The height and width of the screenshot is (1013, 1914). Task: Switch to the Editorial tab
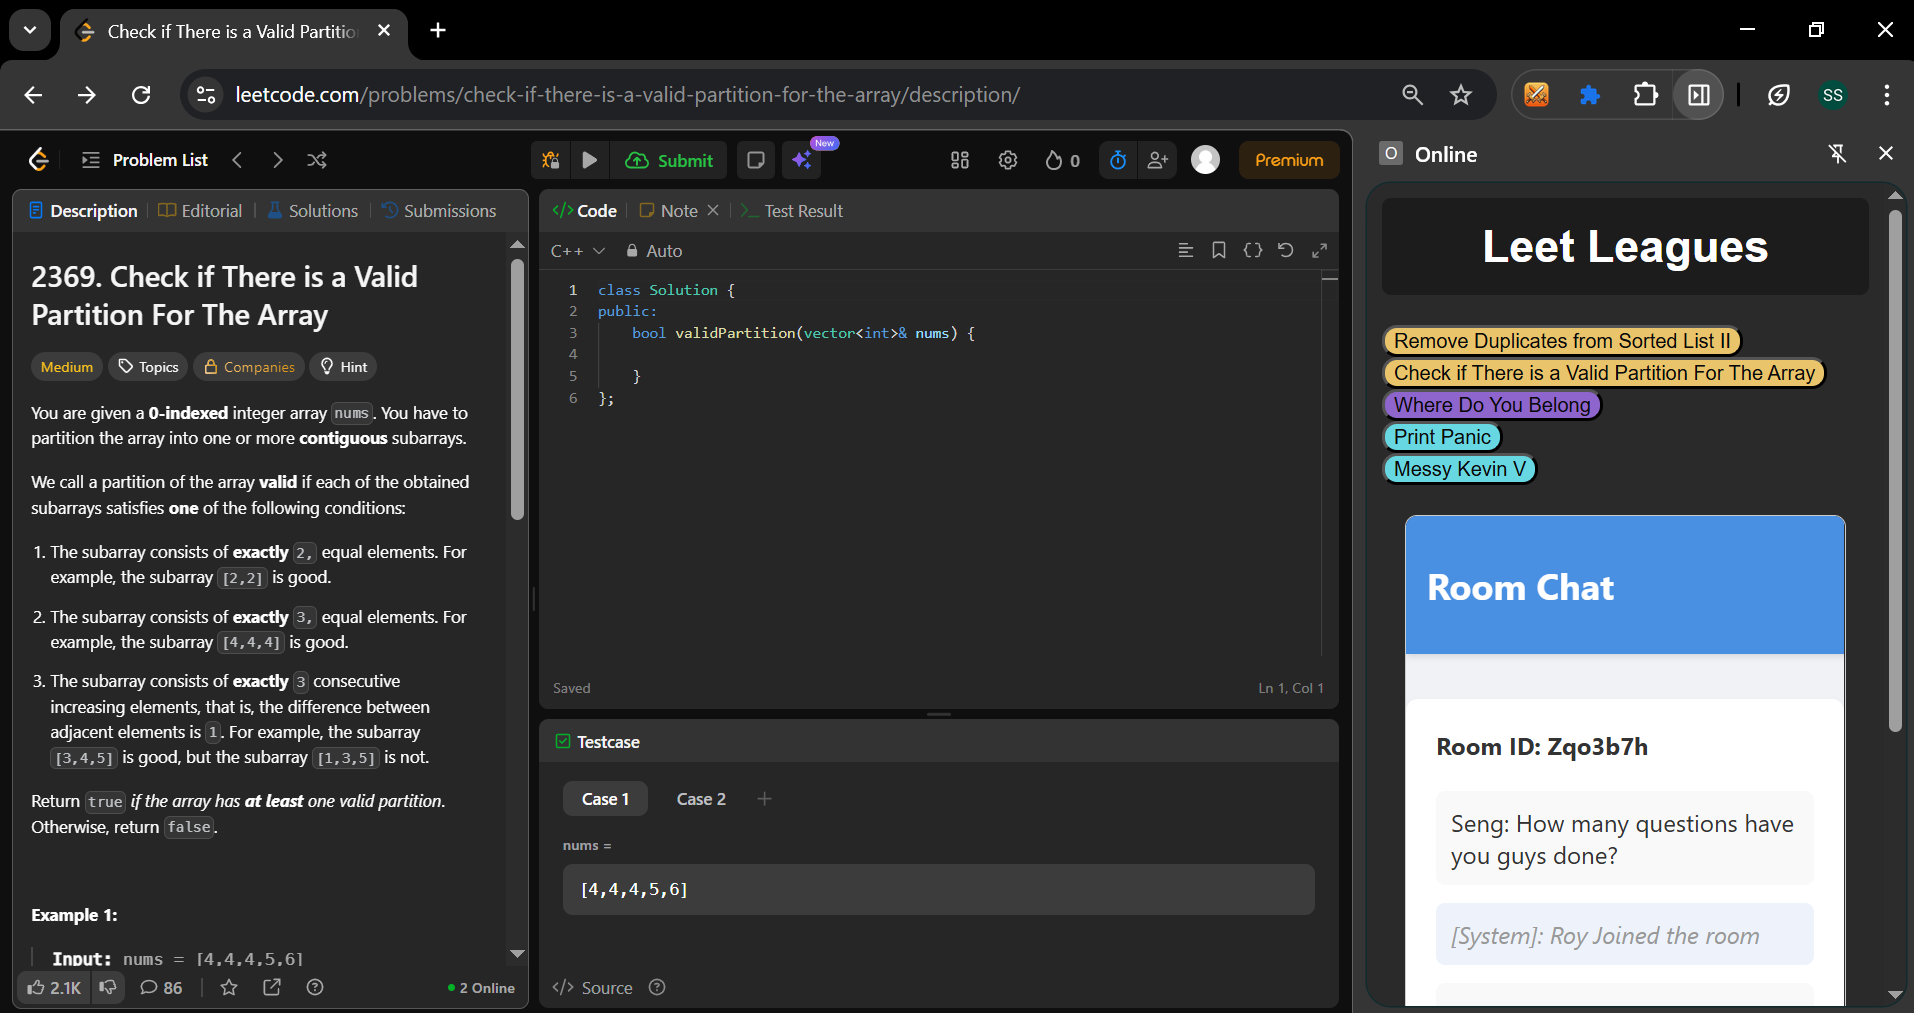point(200,211)
